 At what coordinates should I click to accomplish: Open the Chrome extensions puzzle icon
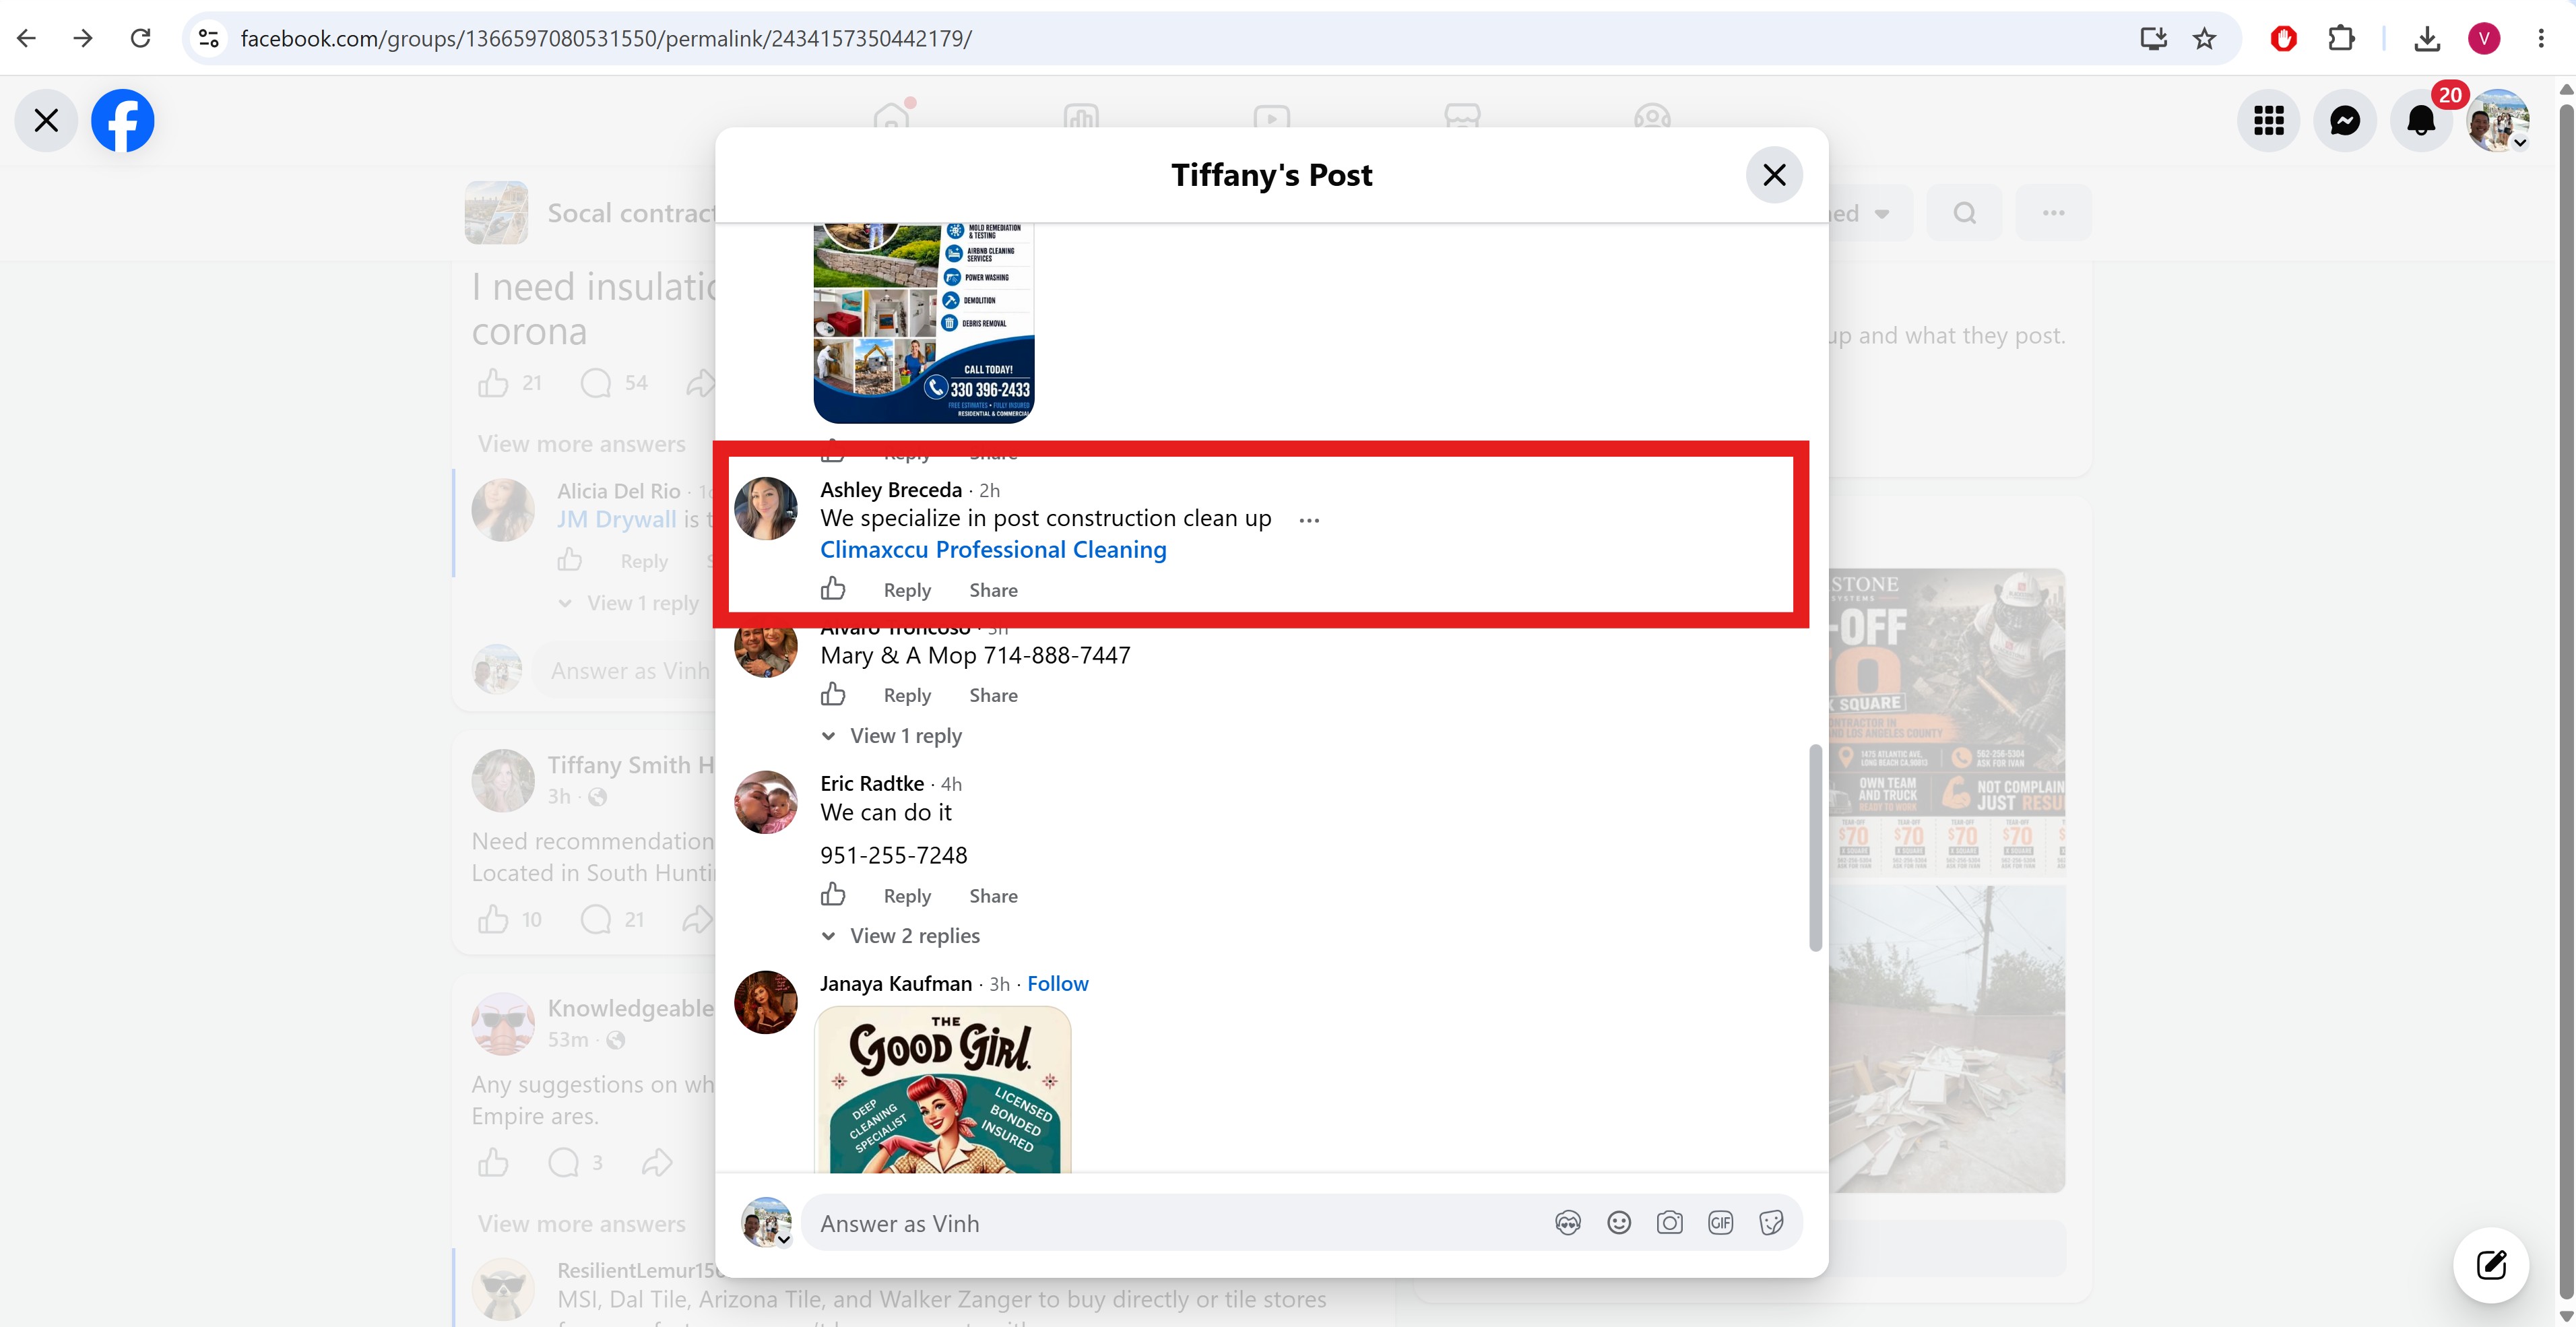pyautogui.click(x=2341, y=38)
